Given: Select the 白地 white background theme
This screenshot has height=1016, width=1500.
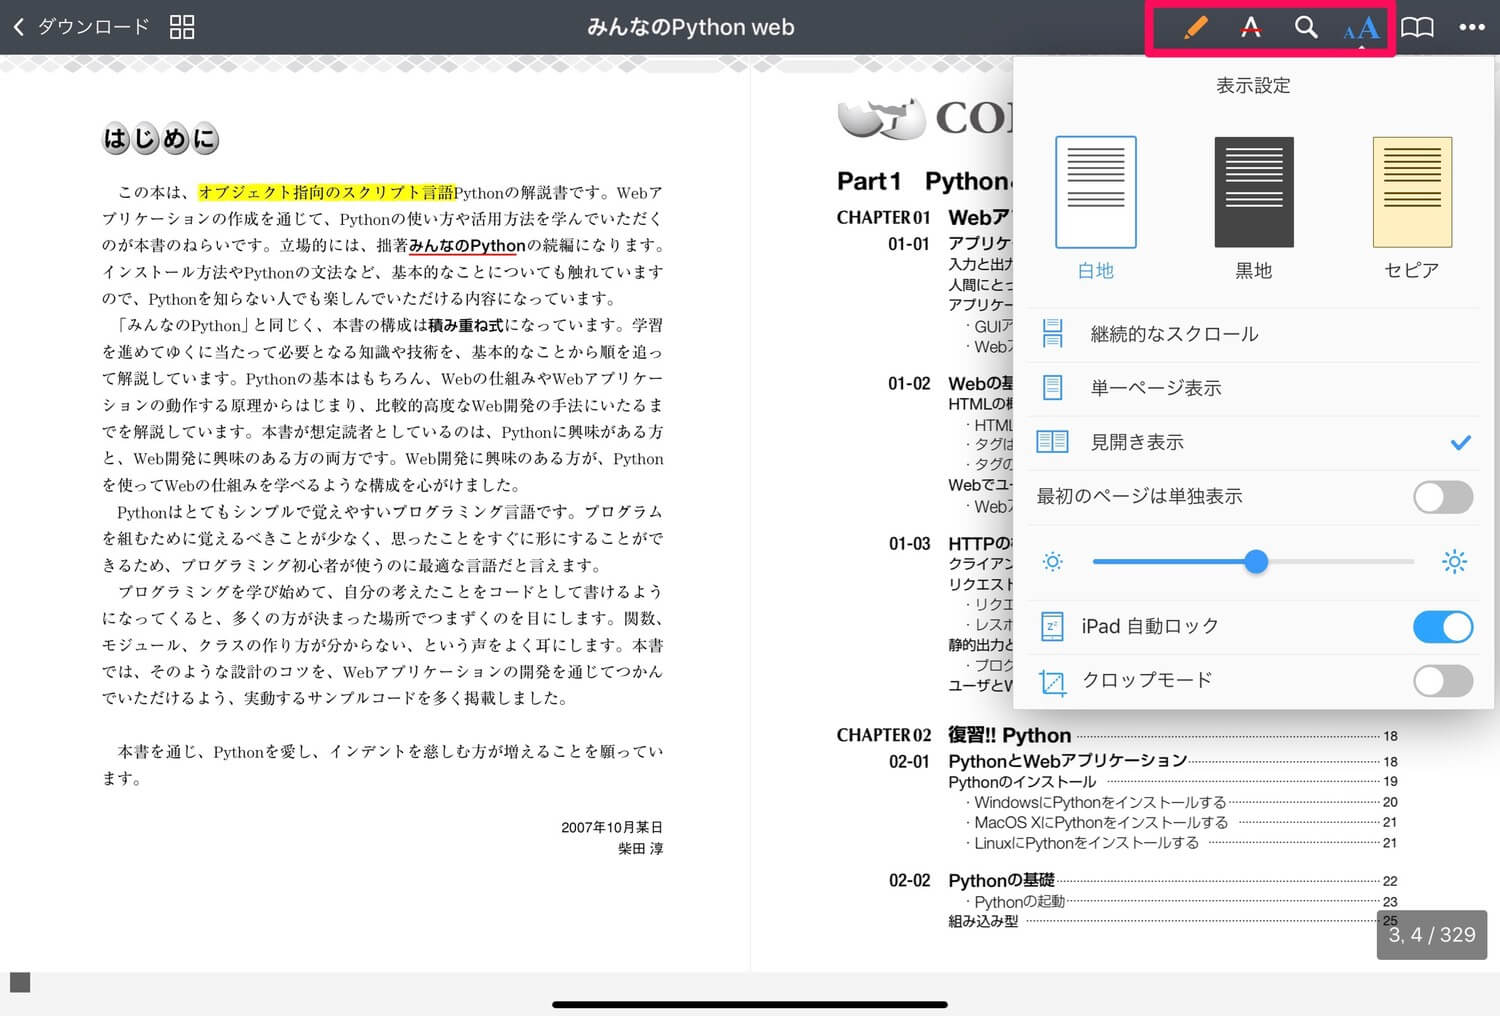Looking at the screenshot, I should (1096, 209).
